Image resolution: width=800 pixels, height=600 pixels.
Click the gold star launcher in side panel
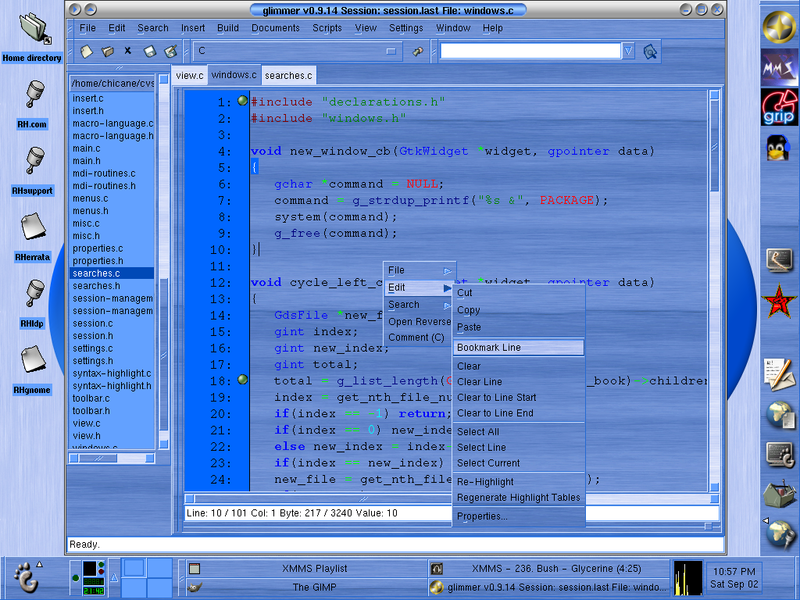(x=779, y=26)
